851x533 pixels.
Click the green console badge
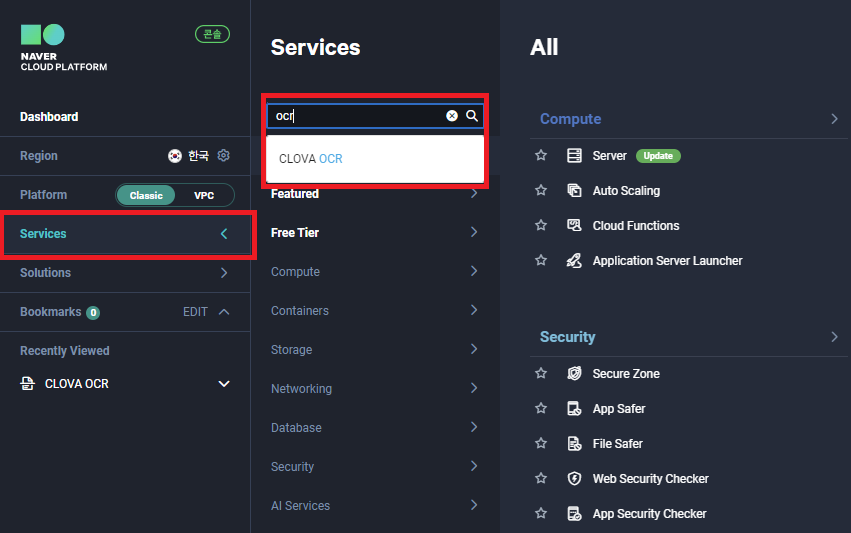[x=212, y=34]
